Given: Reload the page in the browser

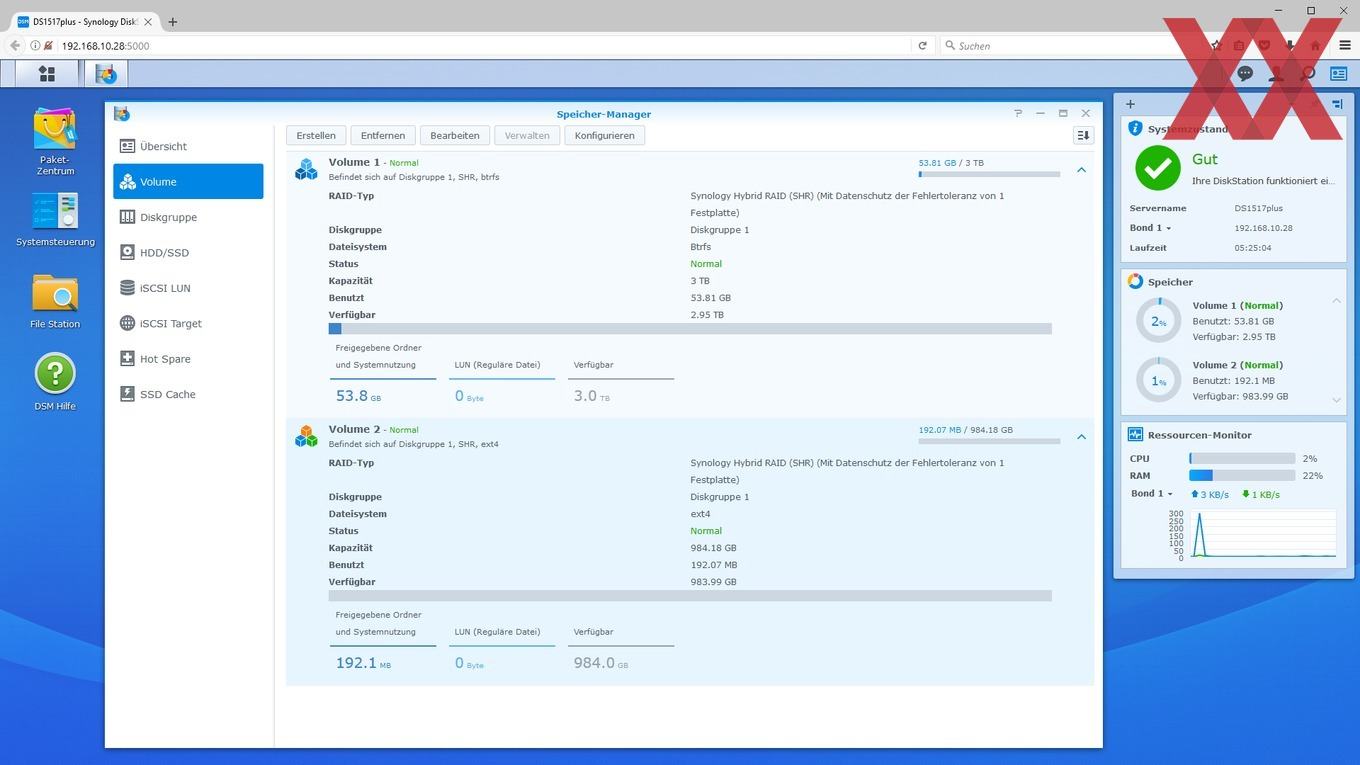Looking at the screenshot, I should (922, 45).
